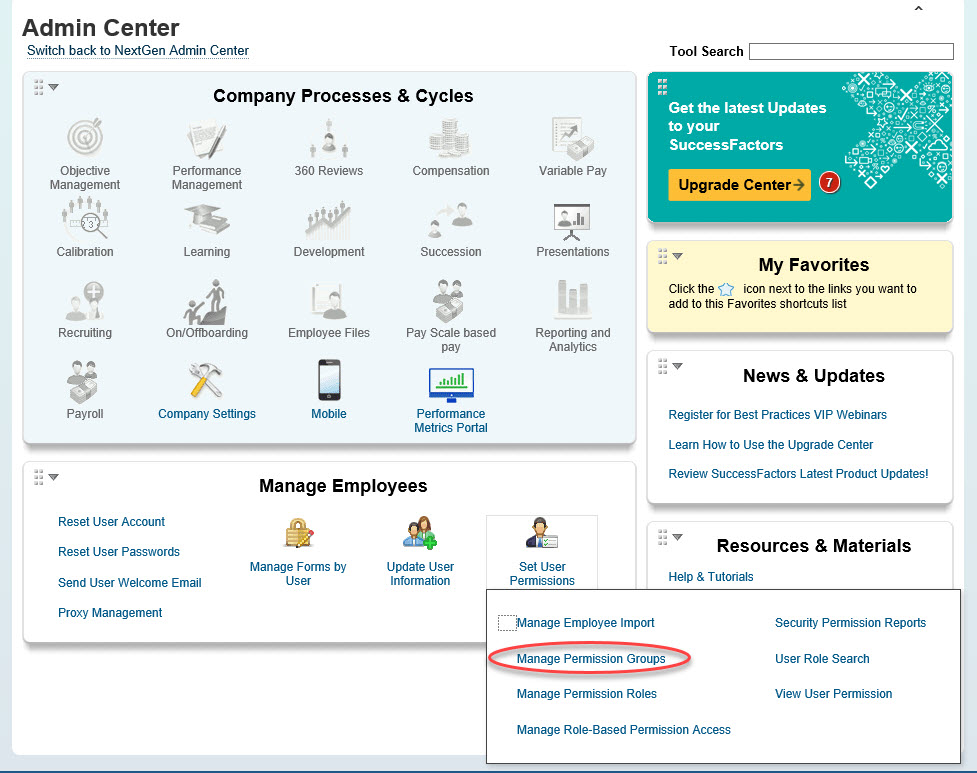The height and width of the screenshot is (773, 977).
Task: Focus the Tool Search input field
Action: (851, 52)
